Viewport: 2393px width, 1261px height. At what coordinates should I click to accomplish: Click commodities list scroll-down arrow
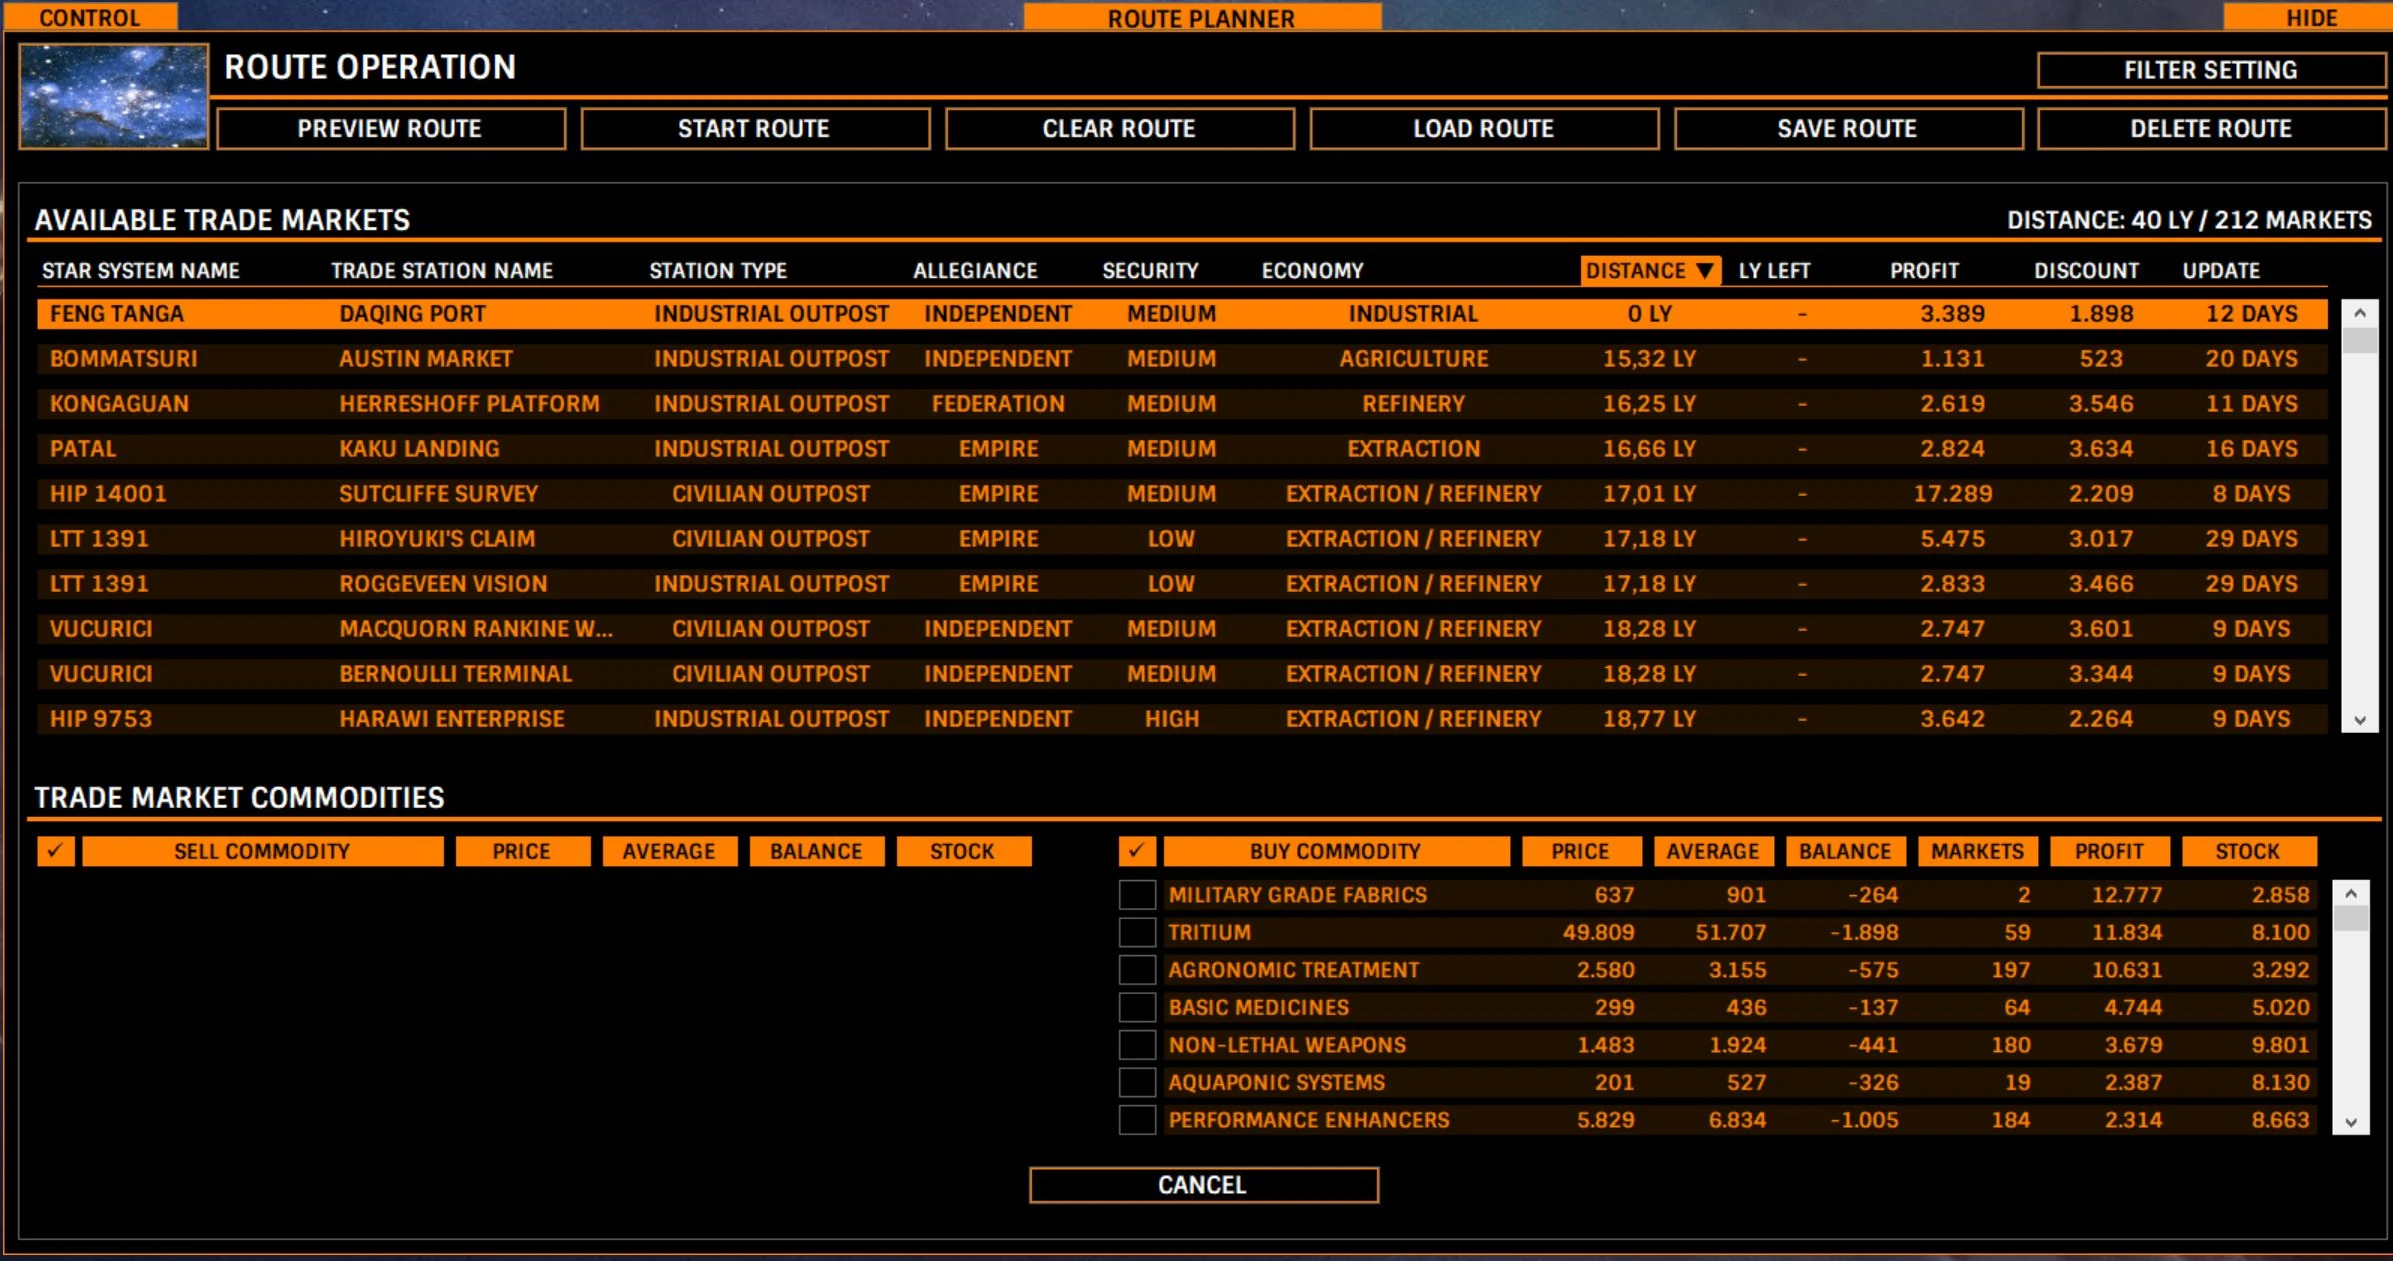(2351, 1122)
